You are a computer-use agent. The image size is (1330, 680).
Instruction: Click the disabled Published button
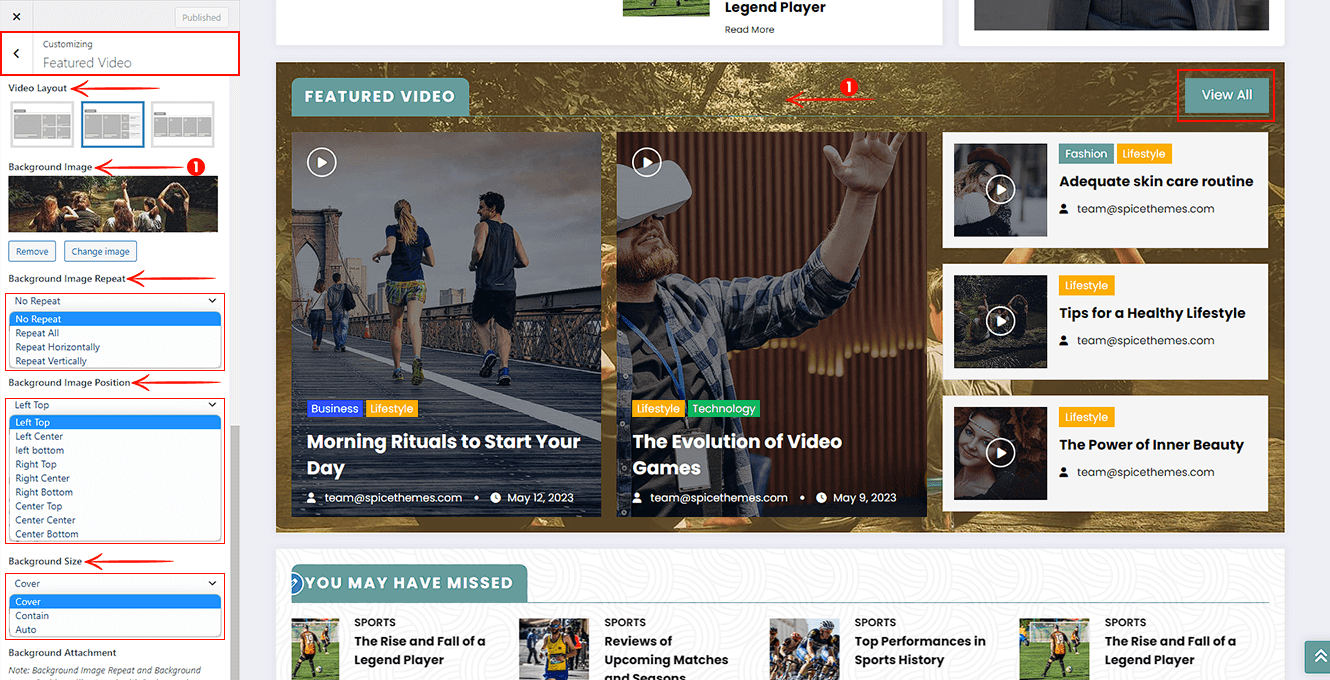pos(201,17)
